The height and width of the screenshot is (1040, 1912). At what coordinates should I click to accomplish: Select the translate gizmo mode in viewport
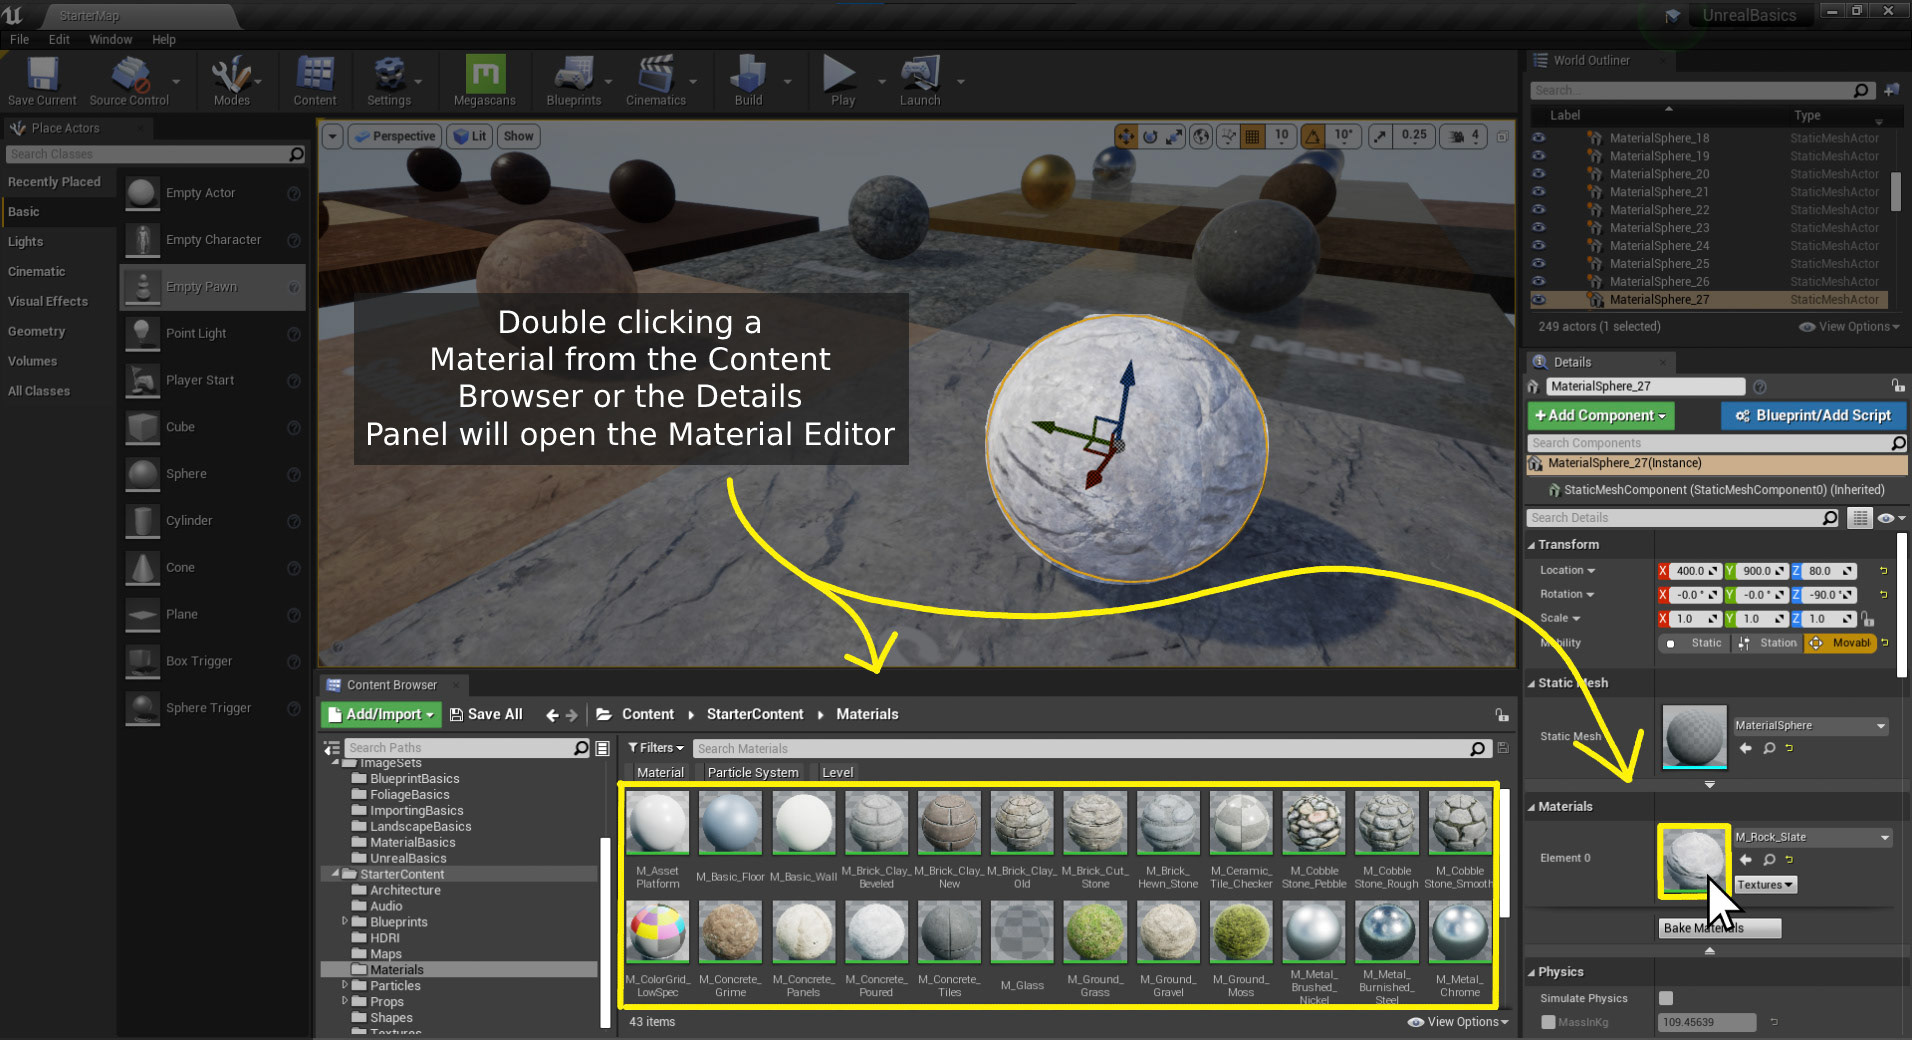pyautogui.click(x=1126, y=136)
